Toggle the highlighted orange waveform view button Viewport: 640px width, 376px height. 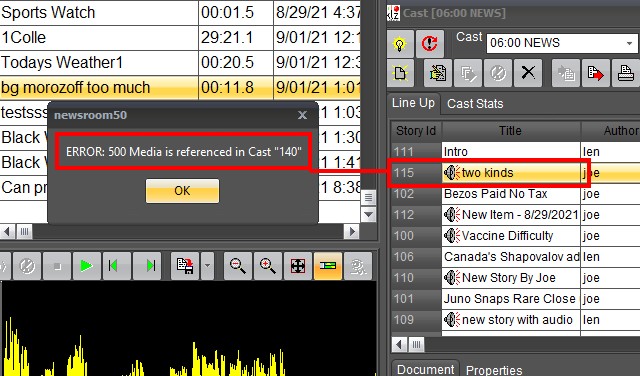(x=328, y=266)
